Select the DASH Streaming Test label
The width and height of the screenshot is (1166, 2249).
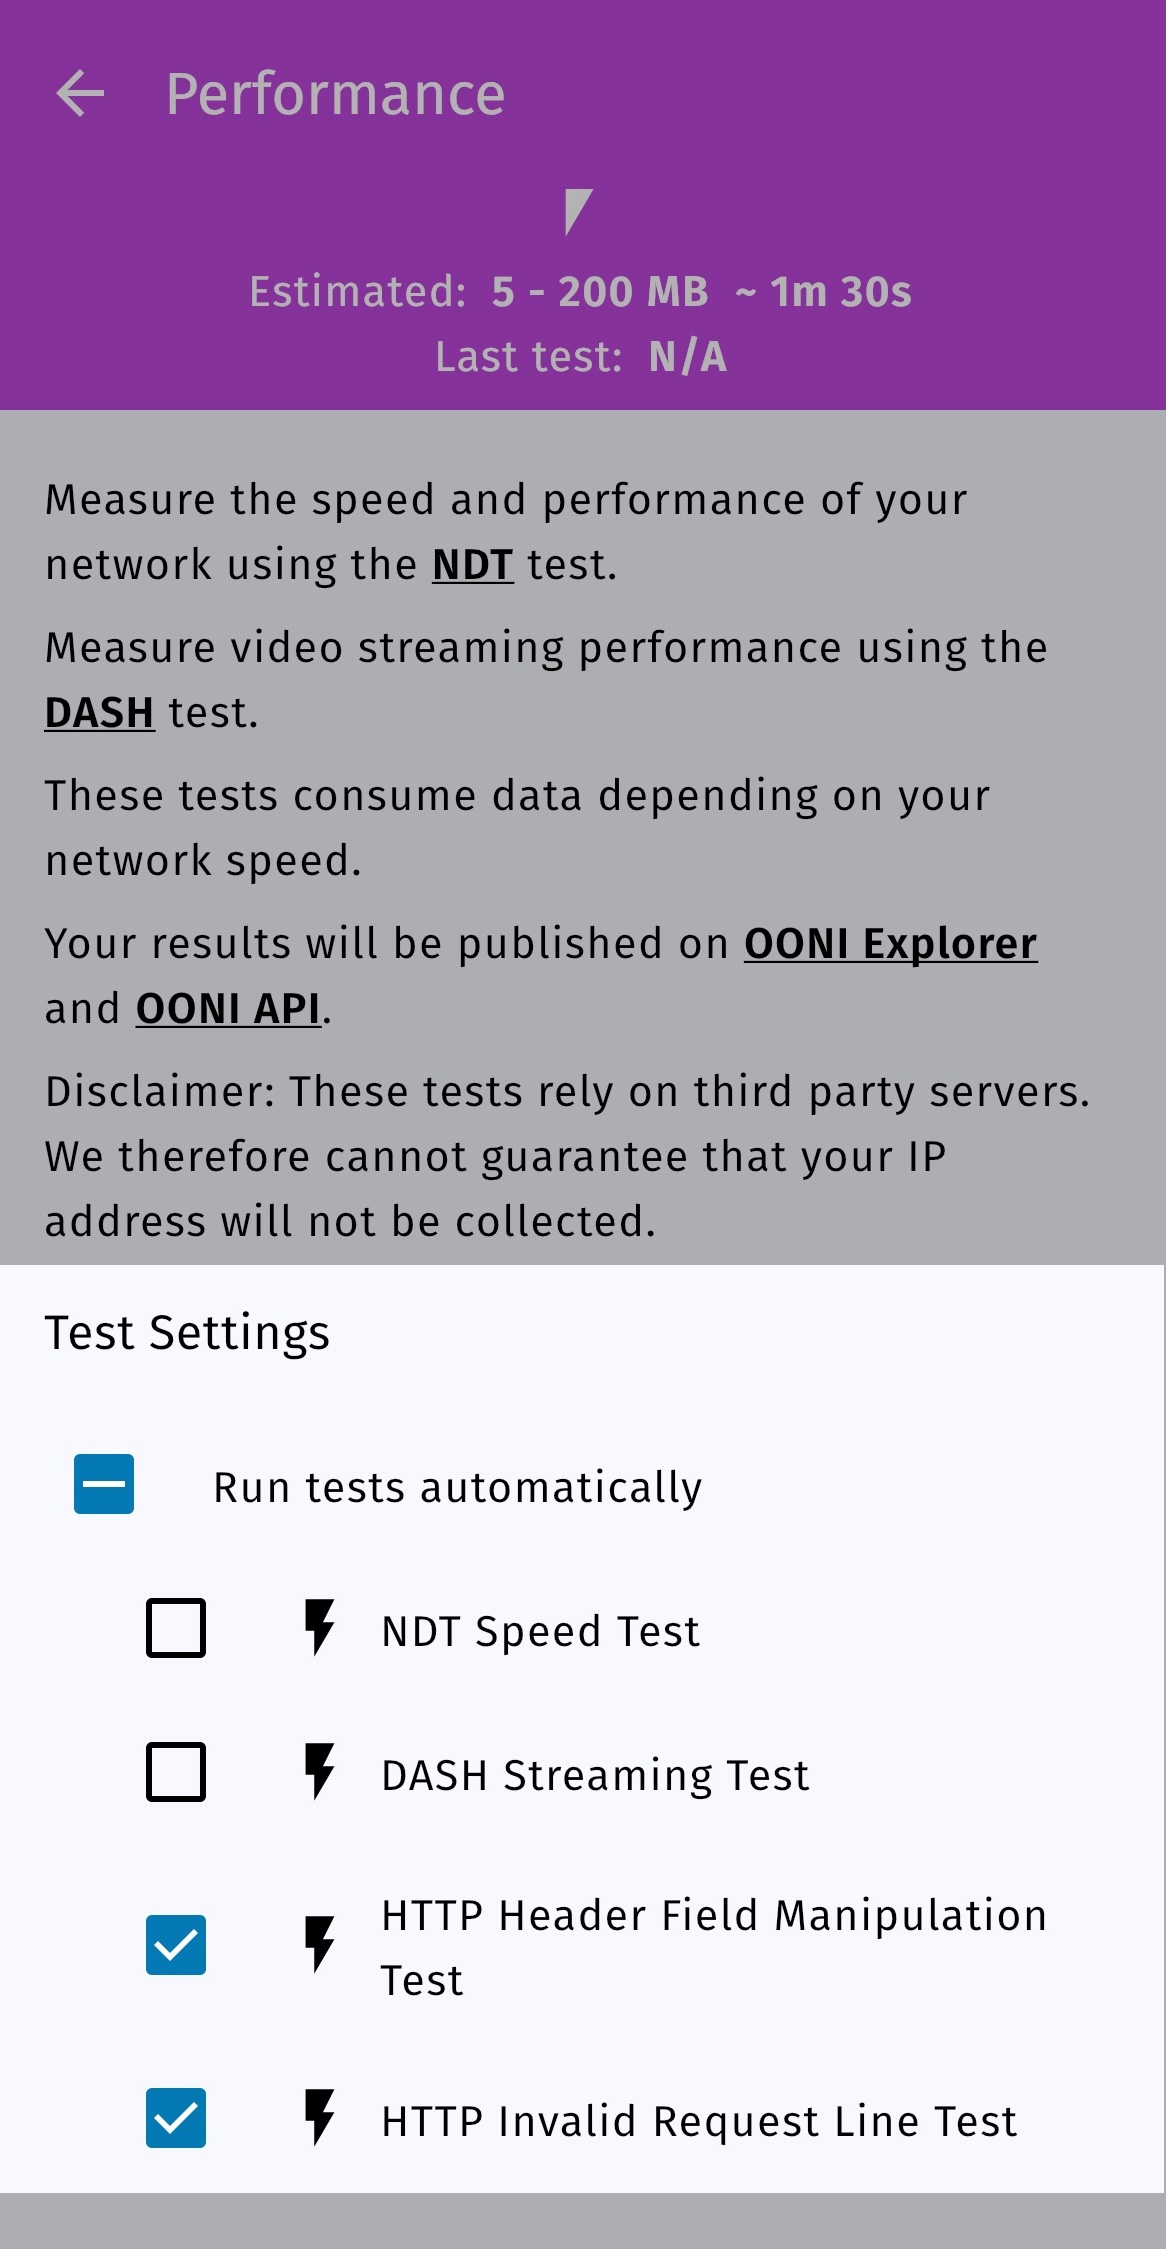[x=595, y=1775]
